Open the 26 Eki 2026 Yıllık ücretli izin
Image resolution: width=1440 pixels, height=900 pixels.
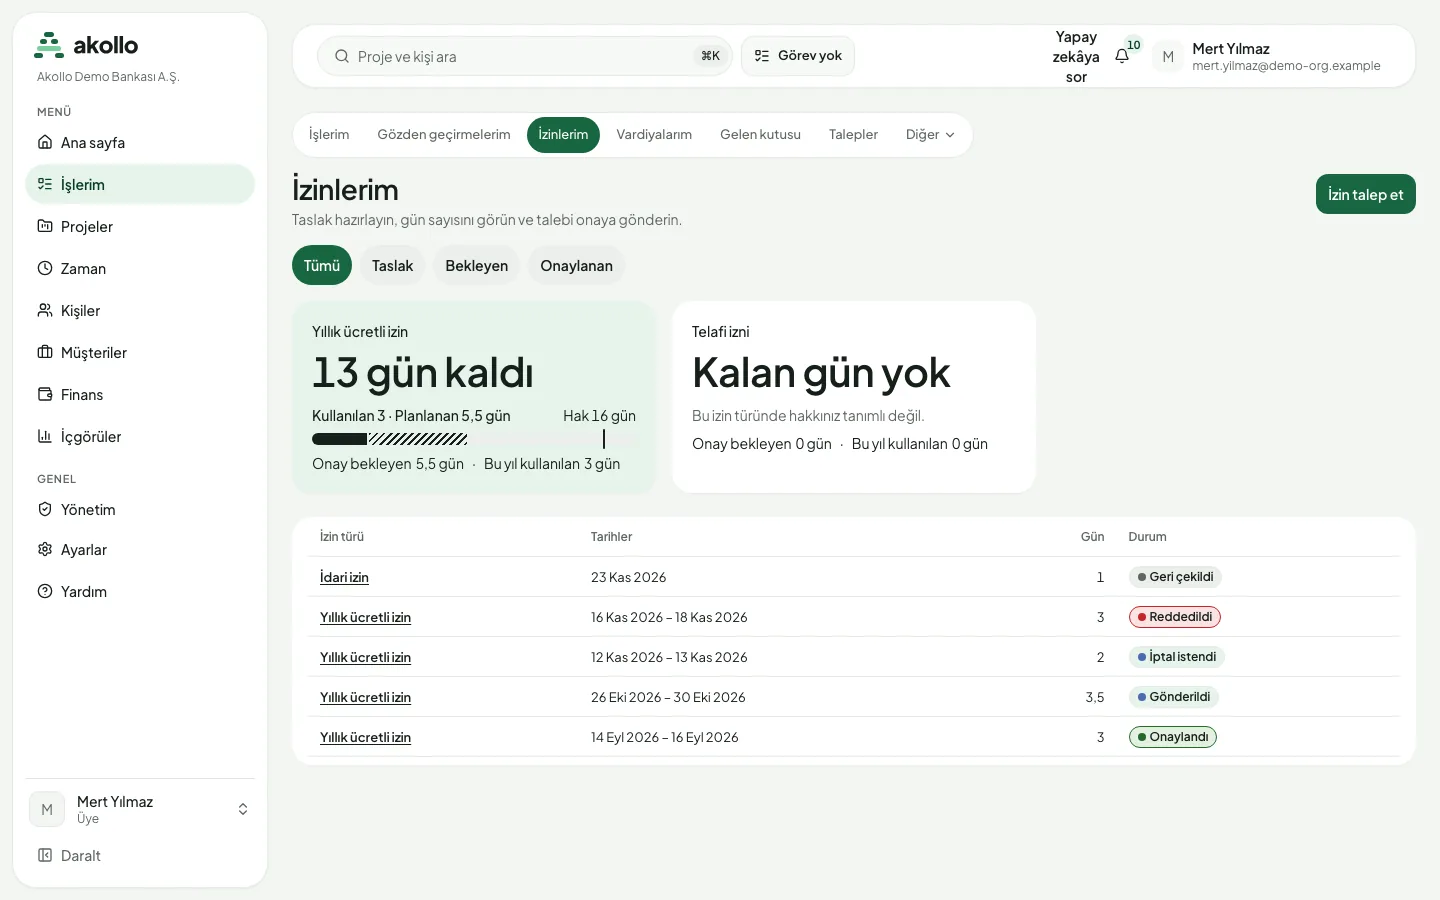(365, 698)
